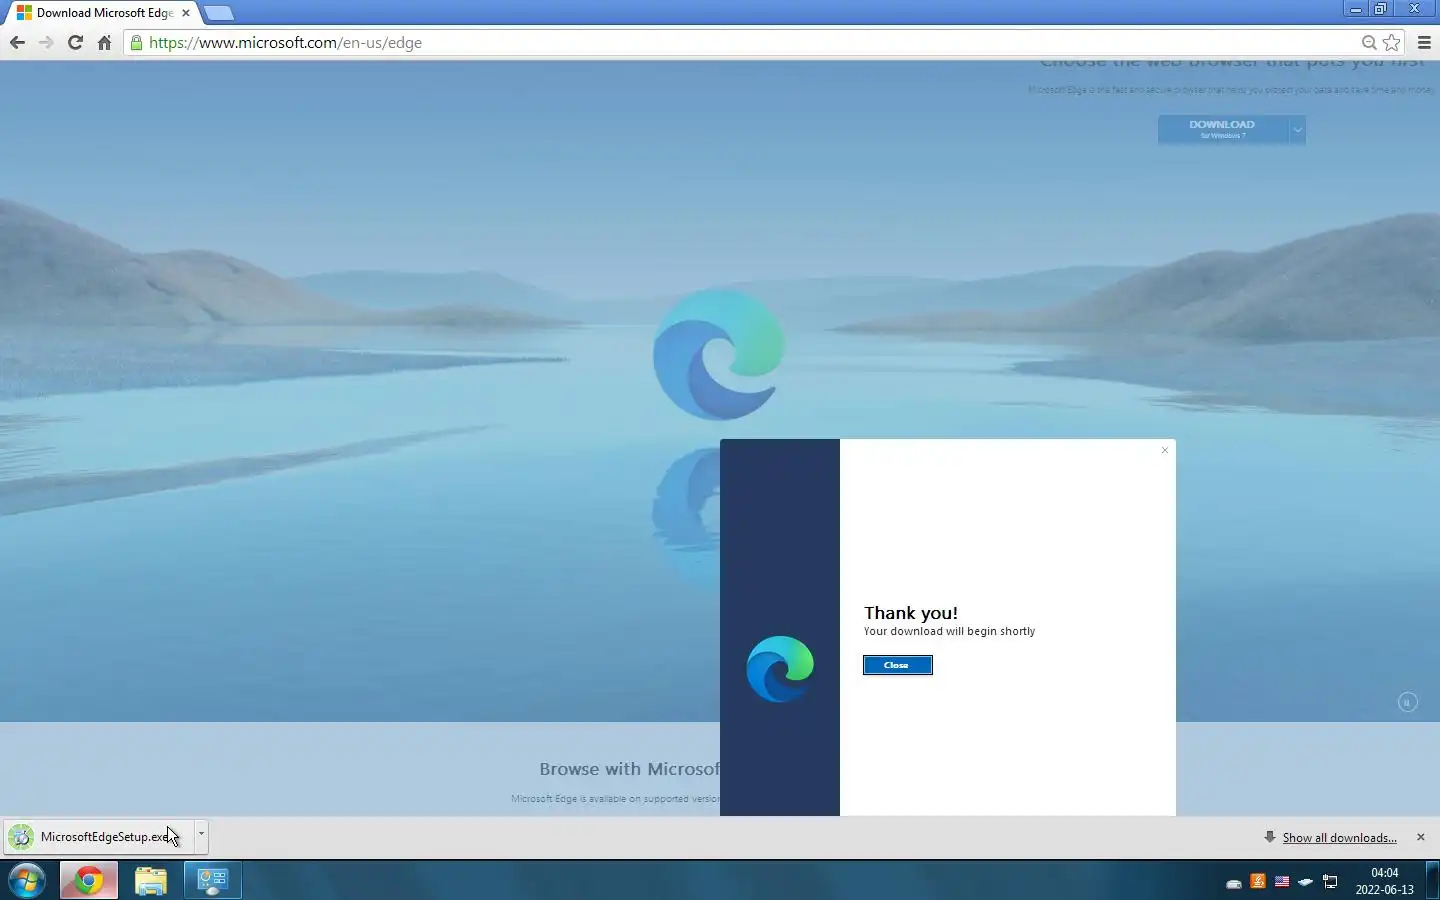Viewport: 1440px width, 900px height.
Task: Expand the chevron beside the DOWNLOAD button
Action: 1297,129
